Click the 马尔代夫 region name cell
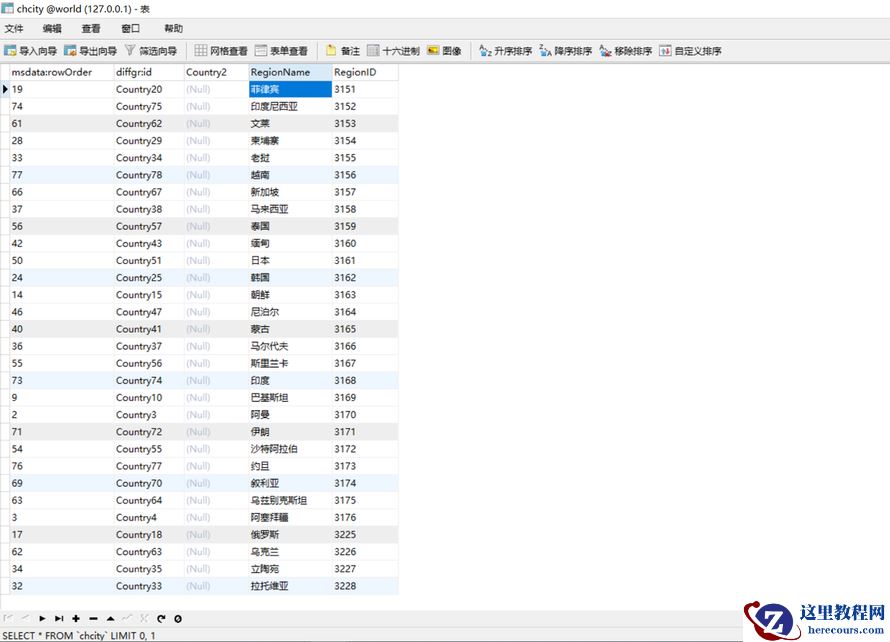Viewport: 890px width, 642px height. (x=290, y=346)
